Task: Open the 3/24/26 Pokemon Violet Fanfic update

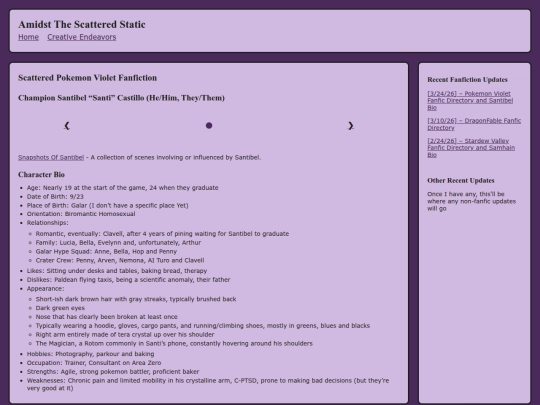Action: click(x=470, y=101)
